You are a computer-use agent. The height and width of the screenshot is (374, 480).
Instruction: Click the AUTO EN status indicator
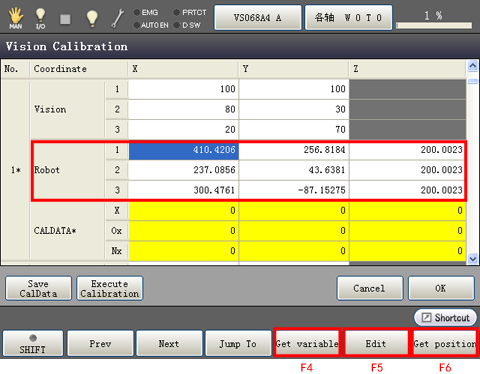151,25
